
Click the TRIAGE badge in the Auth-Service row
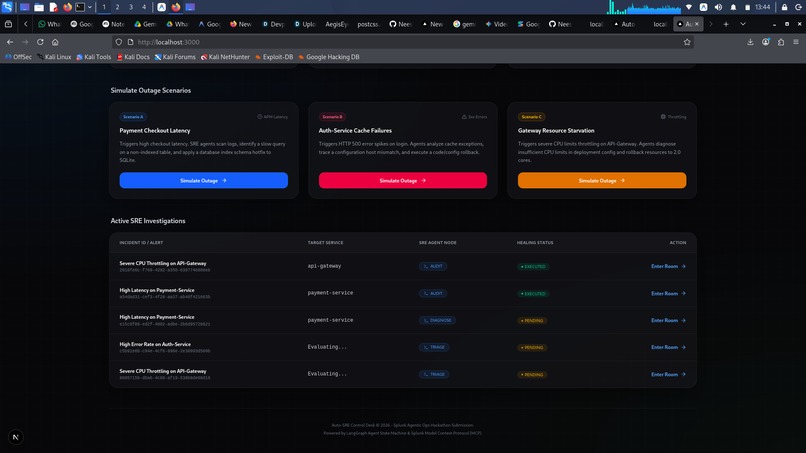tap(434, 347)
